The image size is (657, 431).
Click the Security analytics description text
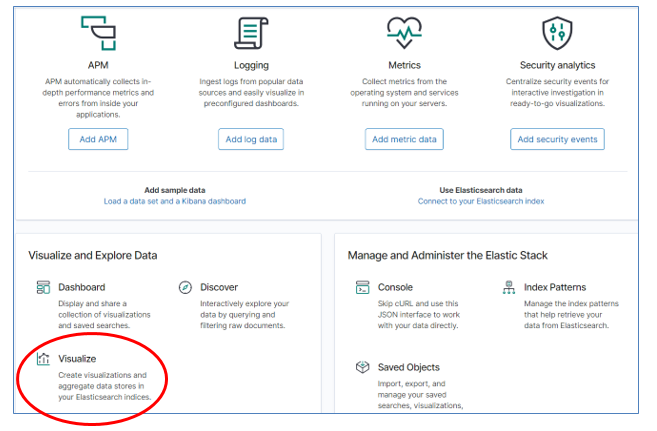point(557,93)
